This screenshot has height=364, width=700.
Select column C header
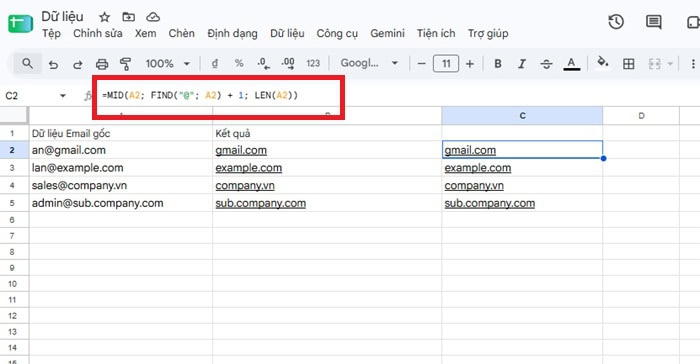click(x=522, y=116)
